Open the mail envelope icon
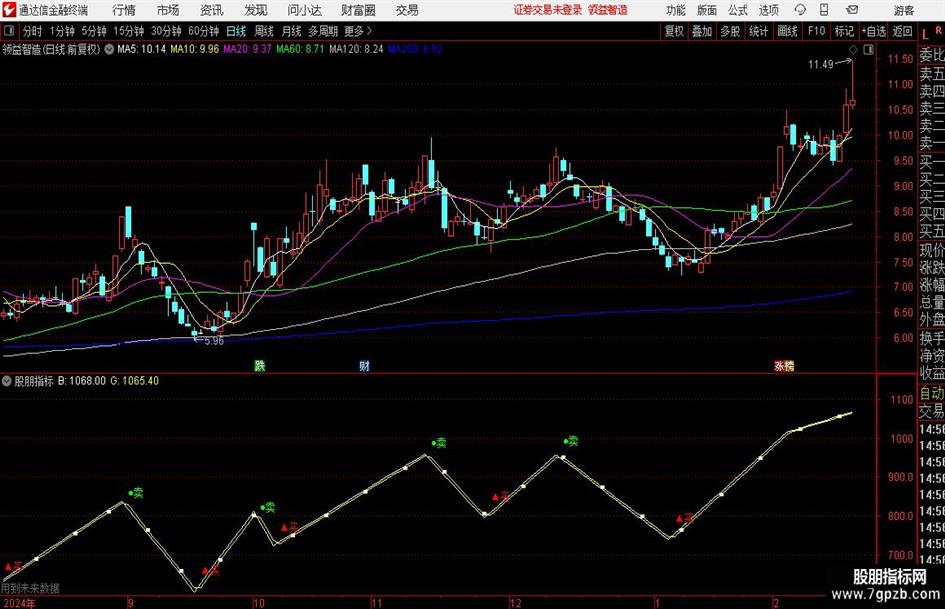This screenshot has height=609, width=945. tap(852, 10)
